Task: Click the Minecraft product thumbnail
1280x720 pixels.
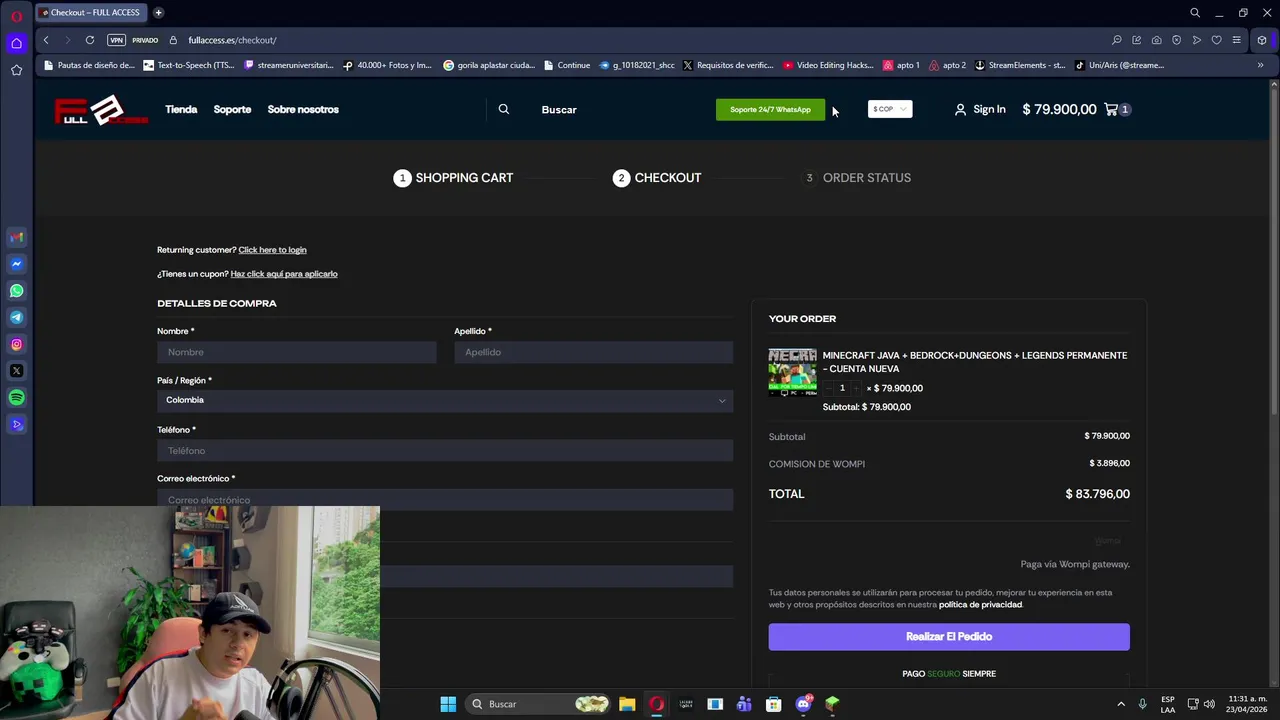Action: pyautogui.click(x=792, y=373)
